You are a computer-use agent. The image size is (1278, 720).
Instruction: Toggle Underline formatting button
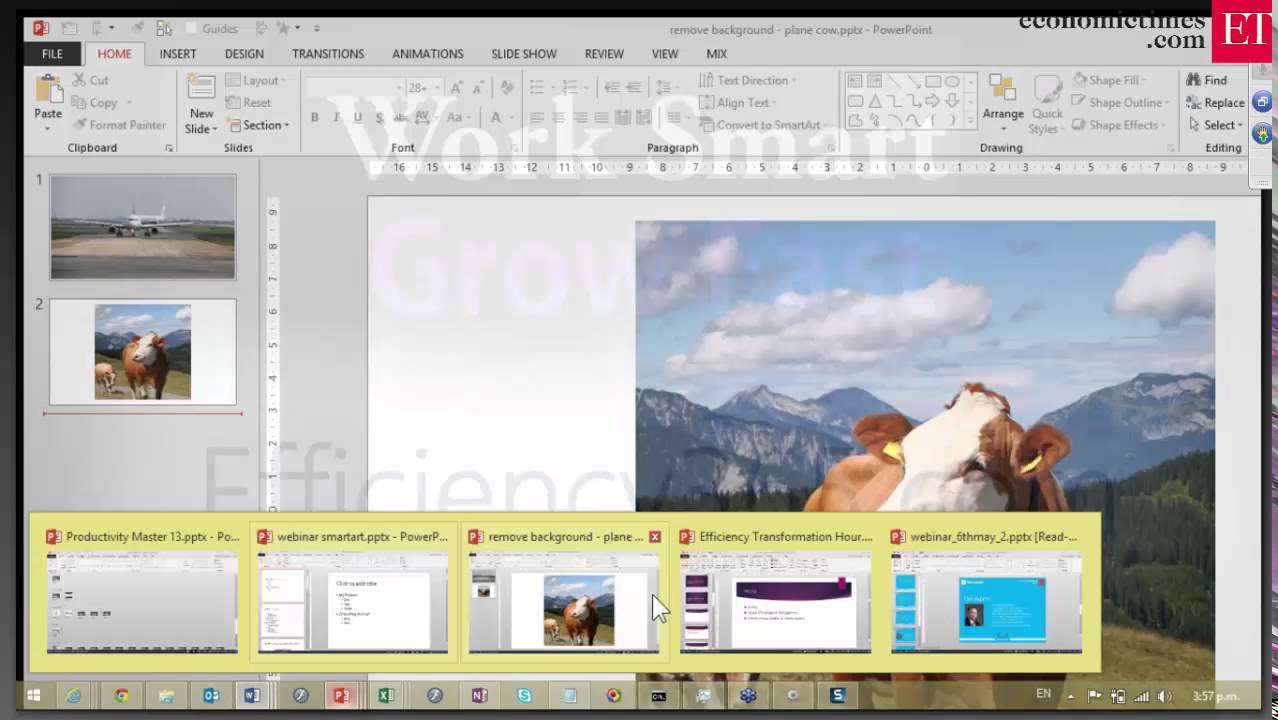[x=358, y=118]
